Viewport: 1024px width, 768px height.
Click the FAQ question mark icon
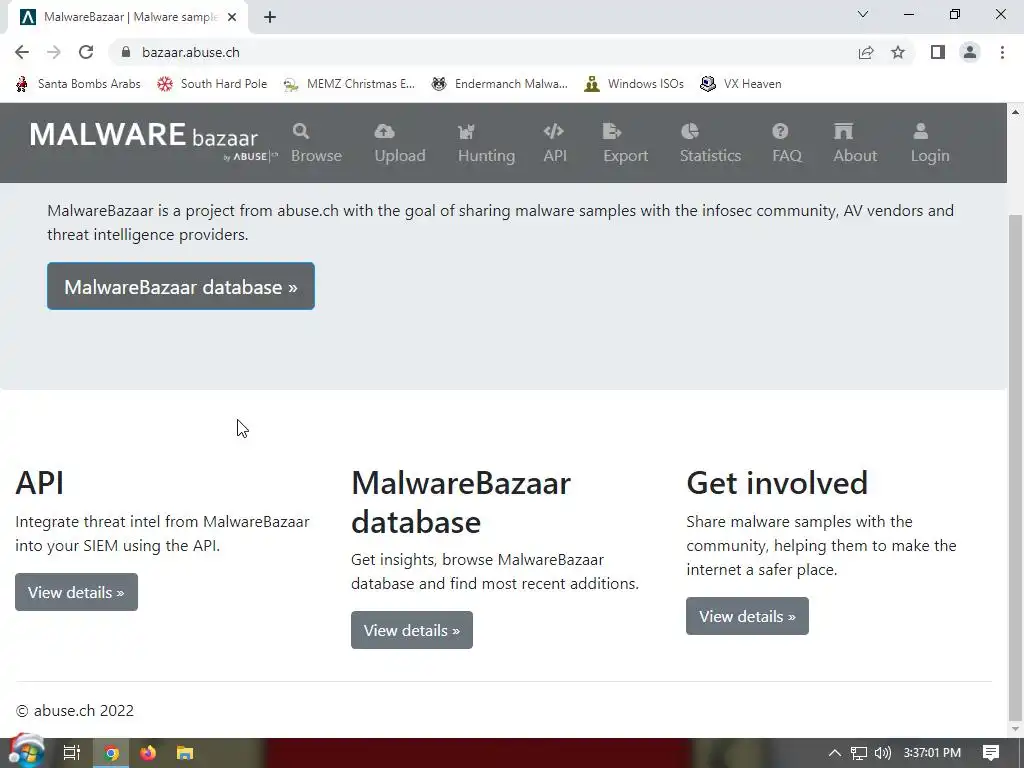tap(780, 131)
